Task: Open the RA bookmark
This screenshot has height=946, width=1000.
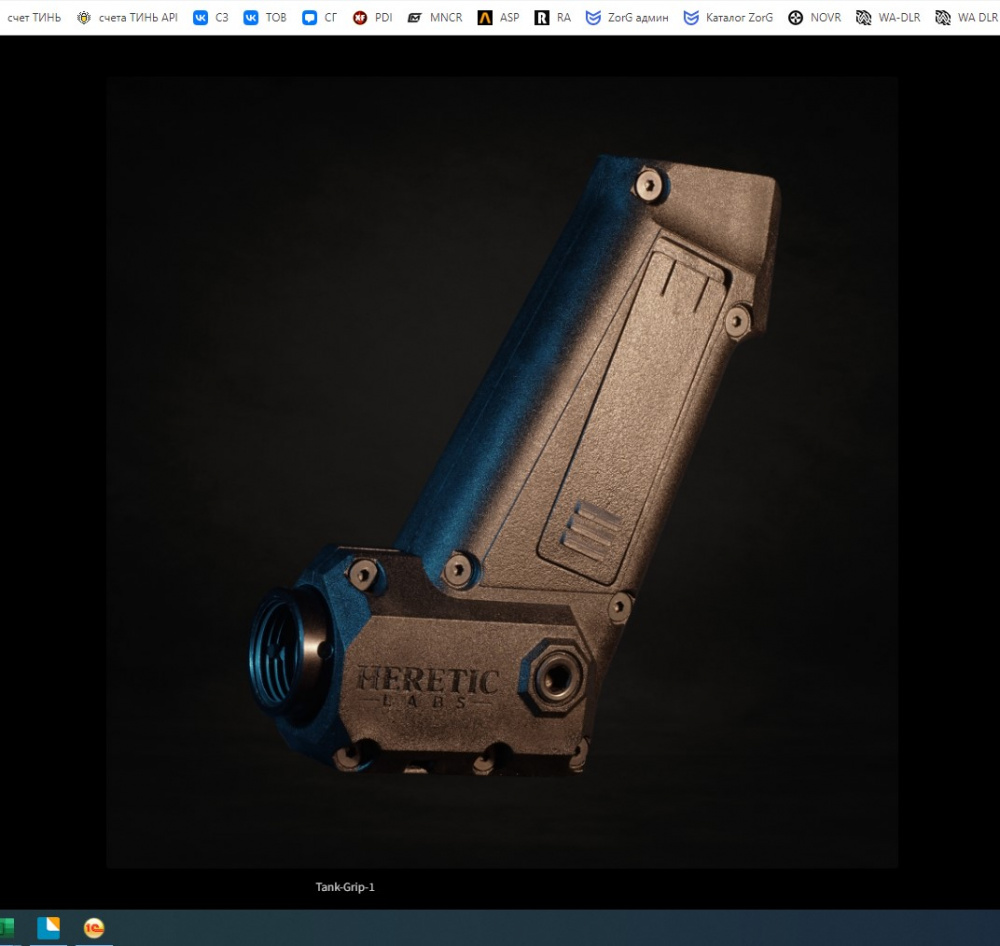Action: [x=553, y=17]
